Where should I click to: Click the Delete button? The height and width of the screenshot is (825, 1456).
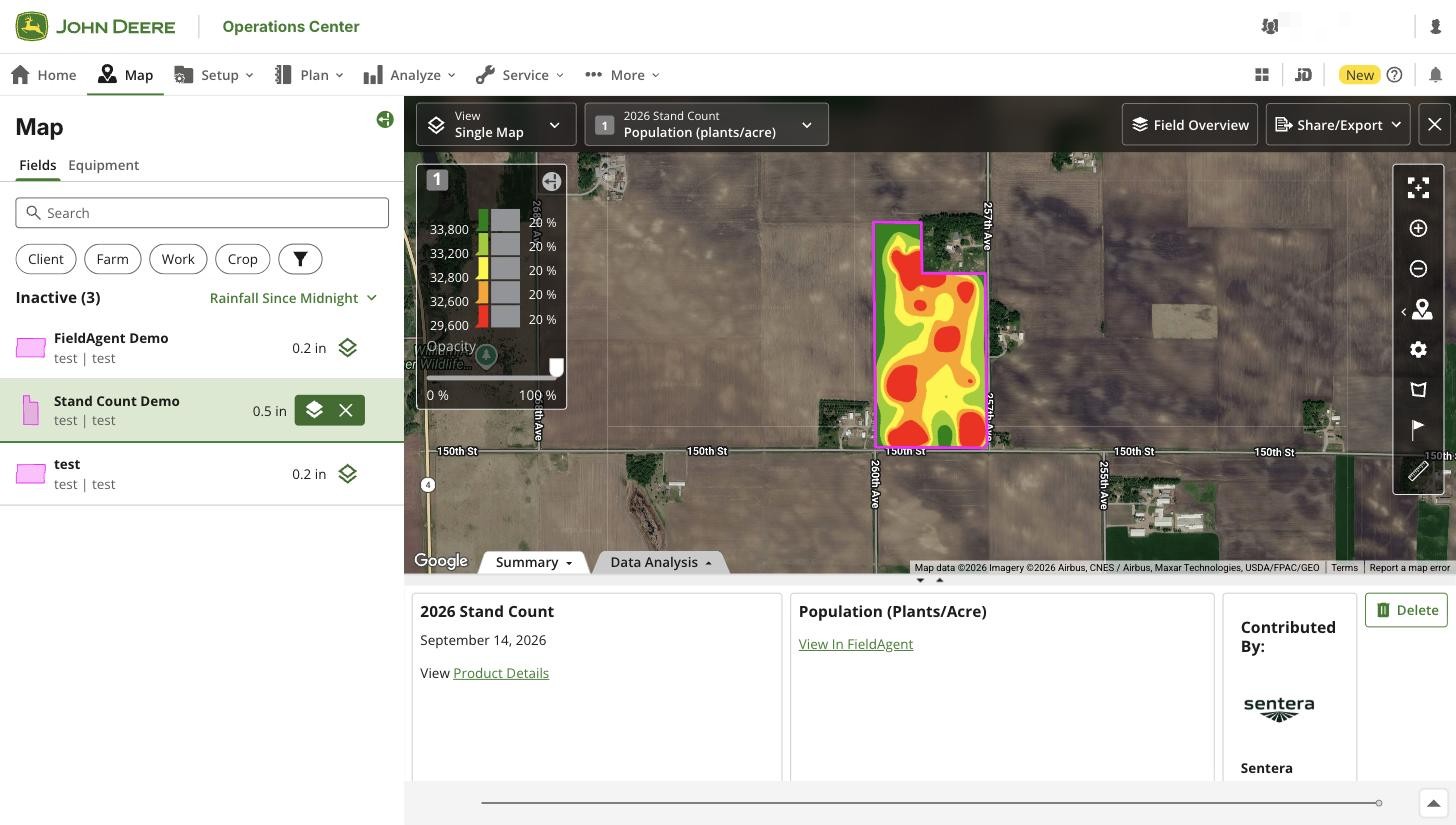click(1406, 610)
